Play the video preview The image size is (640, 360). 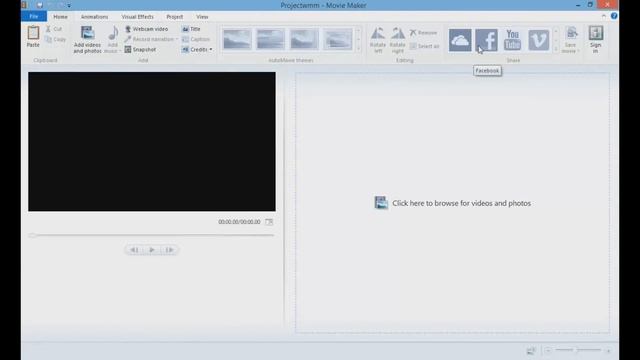point(152,249)
